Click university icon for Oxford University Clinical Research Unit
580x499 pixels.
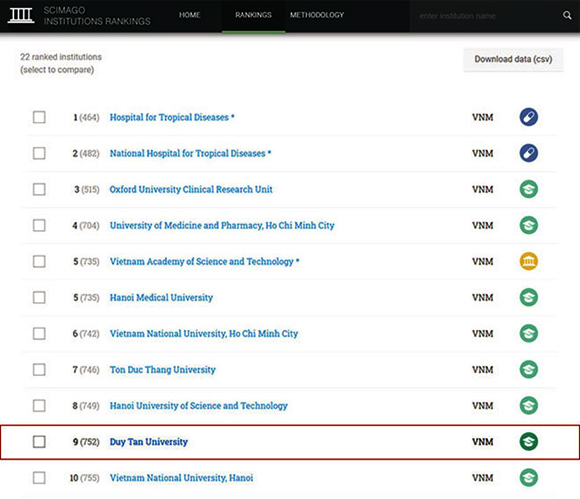[529, 189]
